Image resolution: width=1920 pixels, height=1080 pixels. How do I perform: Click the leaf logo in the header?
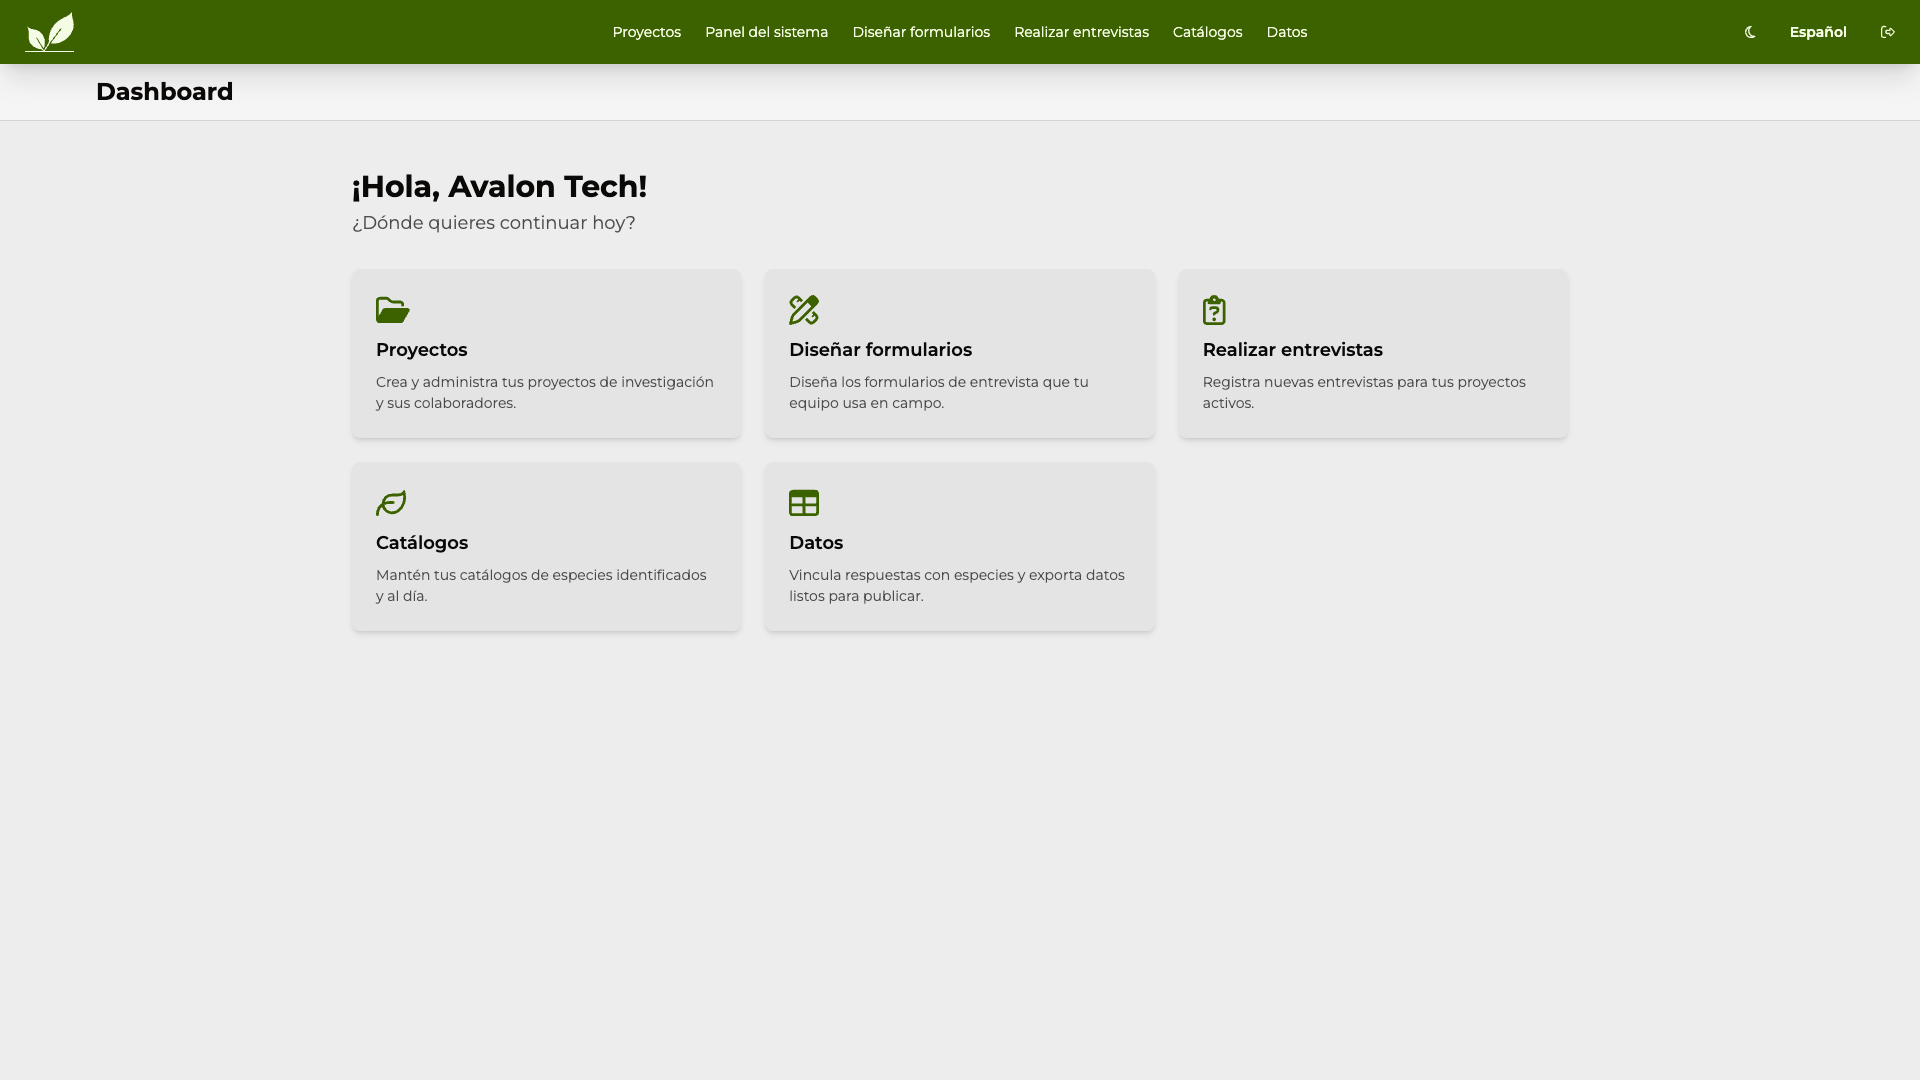50,32
